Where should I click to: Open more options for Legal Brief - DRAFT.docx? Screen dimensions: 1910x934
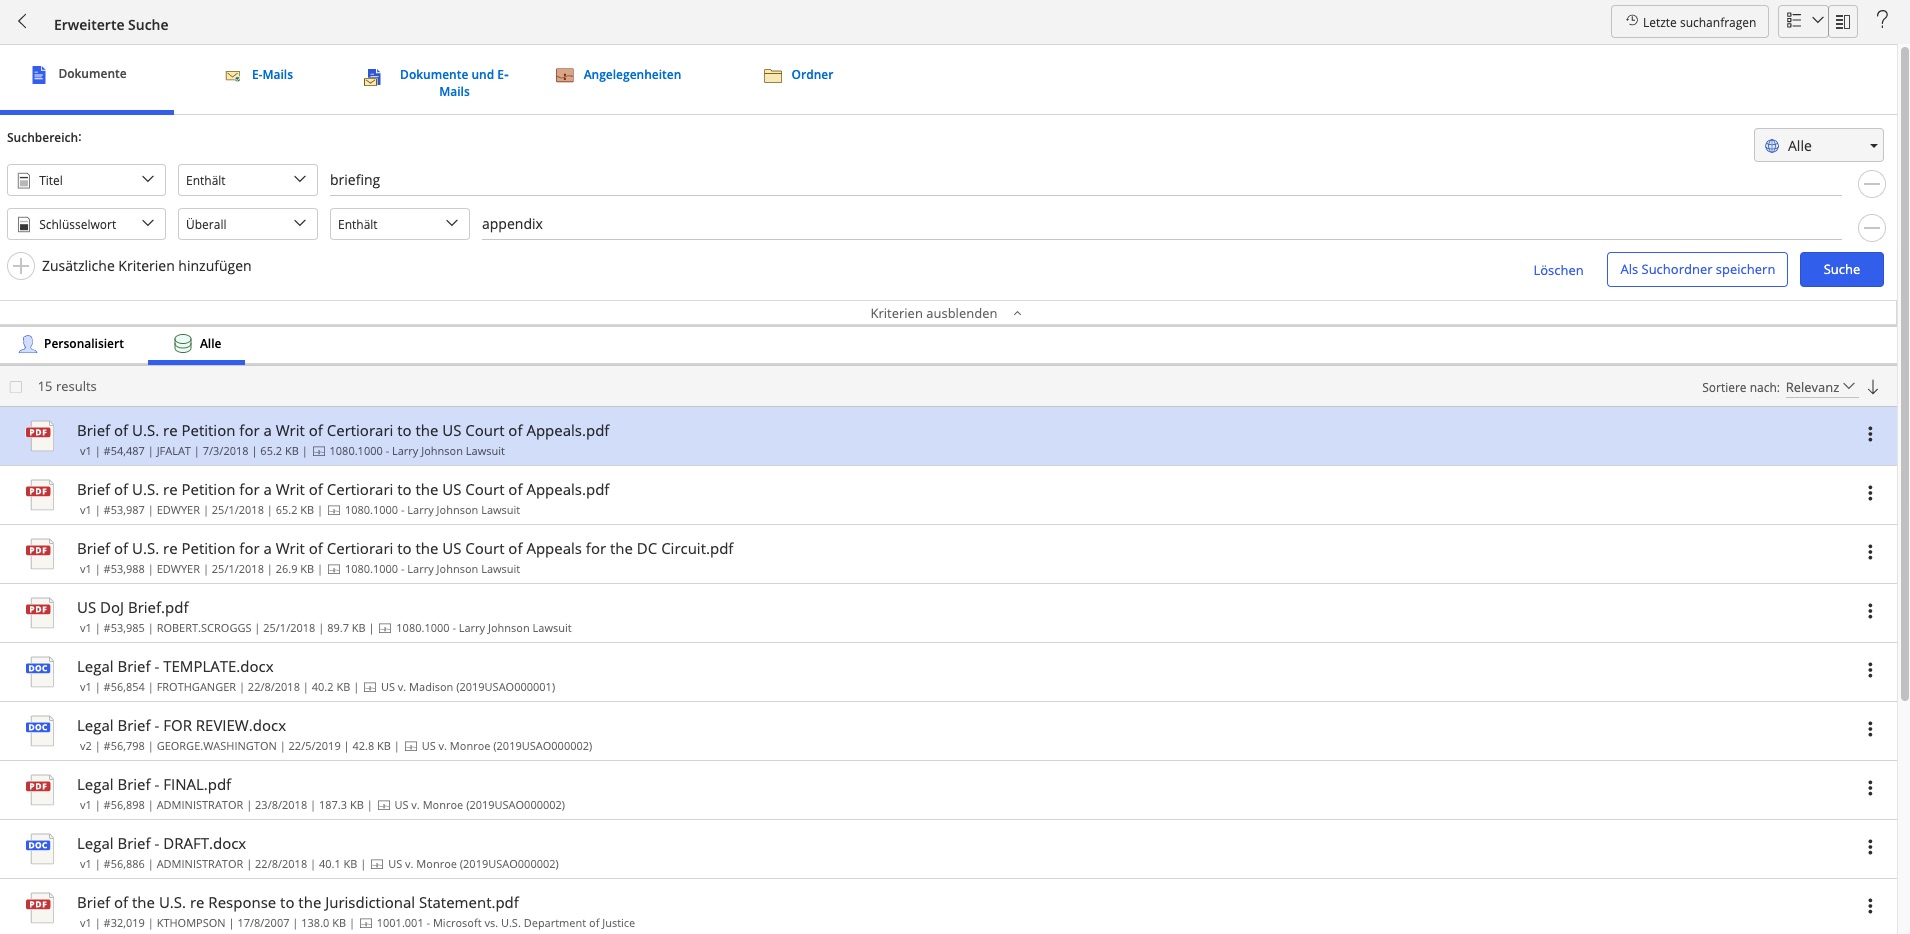coord(1869,847)
